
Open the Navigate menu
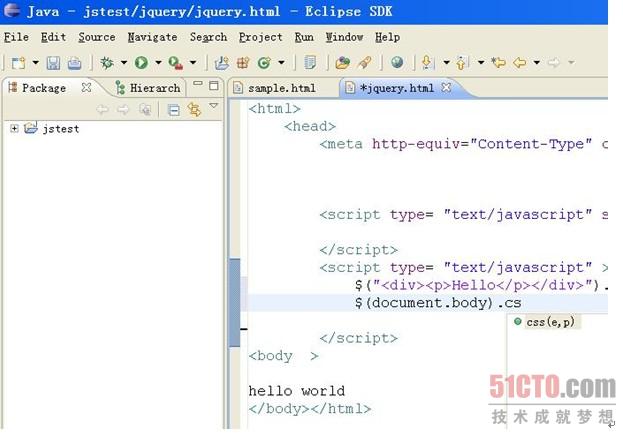point(152,37)
